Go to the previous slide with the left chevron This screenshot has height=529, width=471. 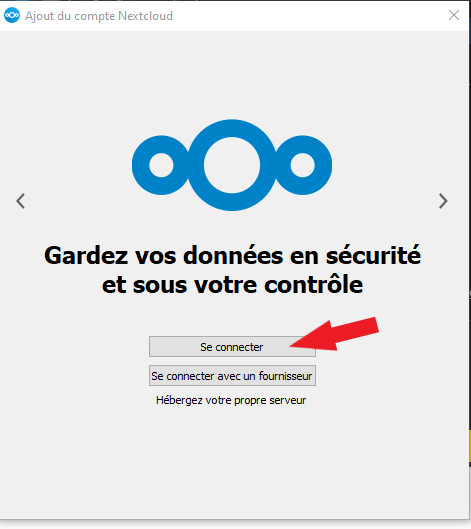(21, 201)
